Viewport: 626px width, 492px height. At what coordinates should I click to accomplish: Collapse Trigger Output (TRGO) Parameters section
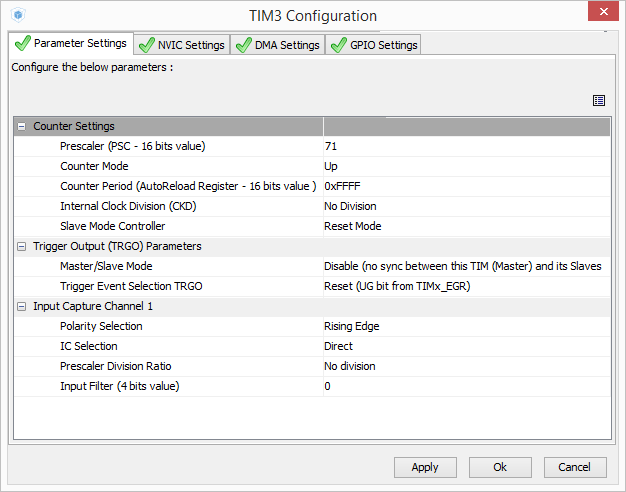pos(21,246)
